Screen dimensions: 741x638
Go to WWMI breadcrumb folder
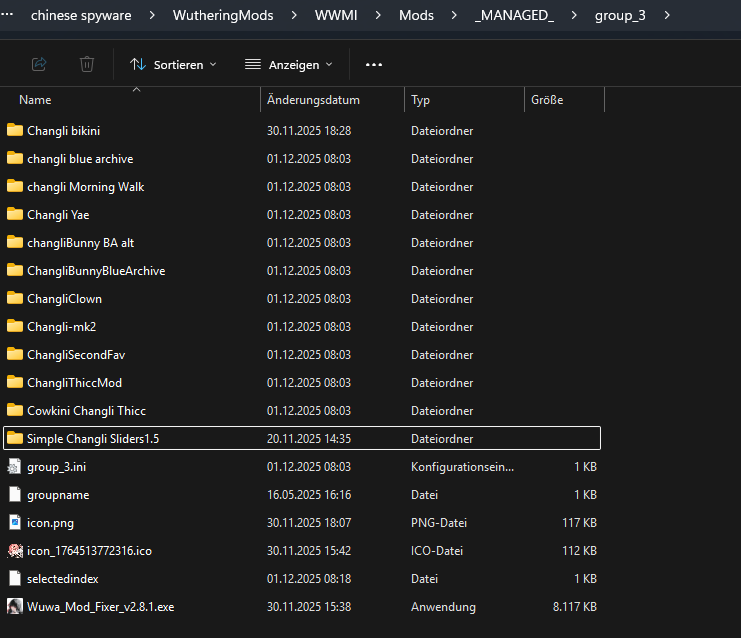tap(336, 15)
